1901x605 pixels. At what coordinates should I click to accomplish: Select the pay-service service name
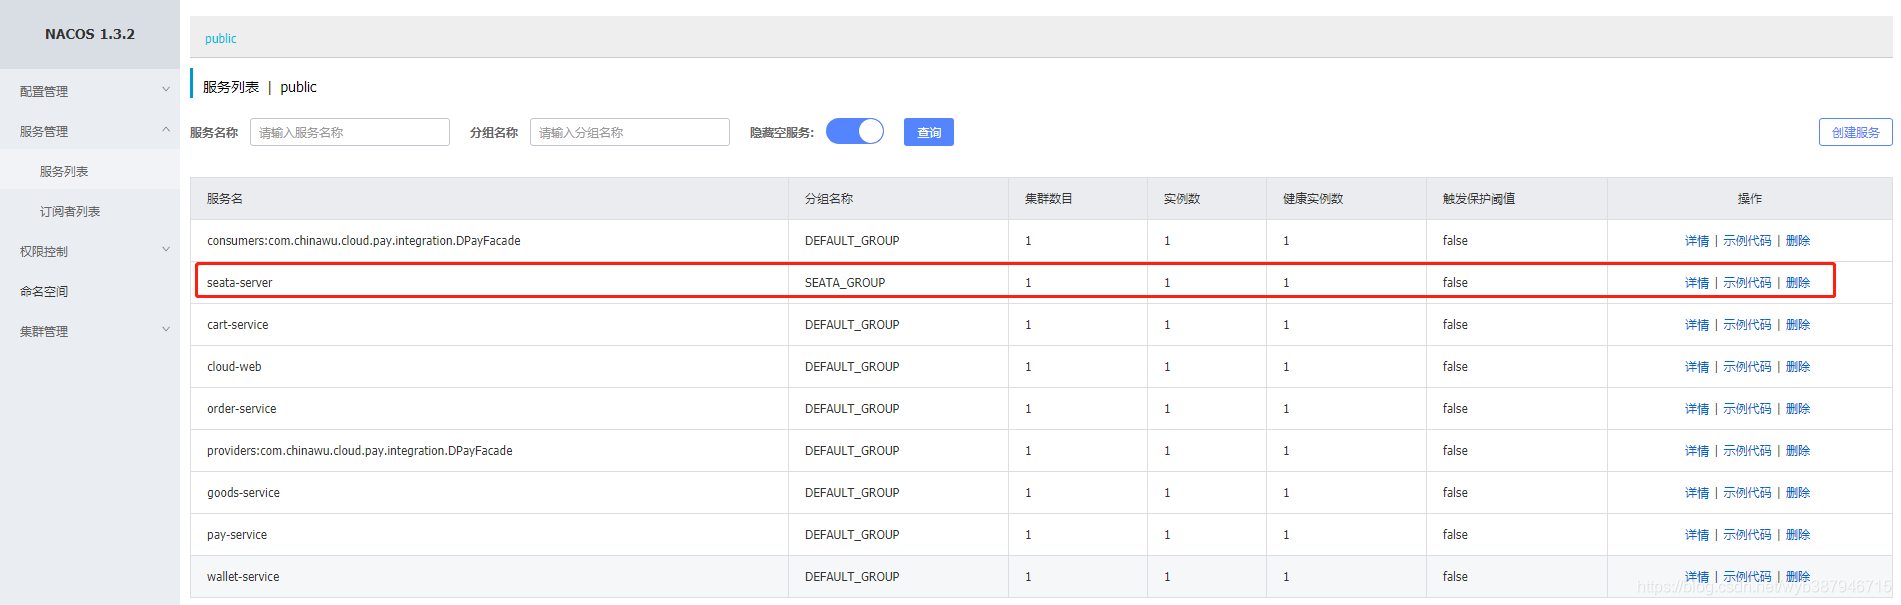tap(237, 535)
